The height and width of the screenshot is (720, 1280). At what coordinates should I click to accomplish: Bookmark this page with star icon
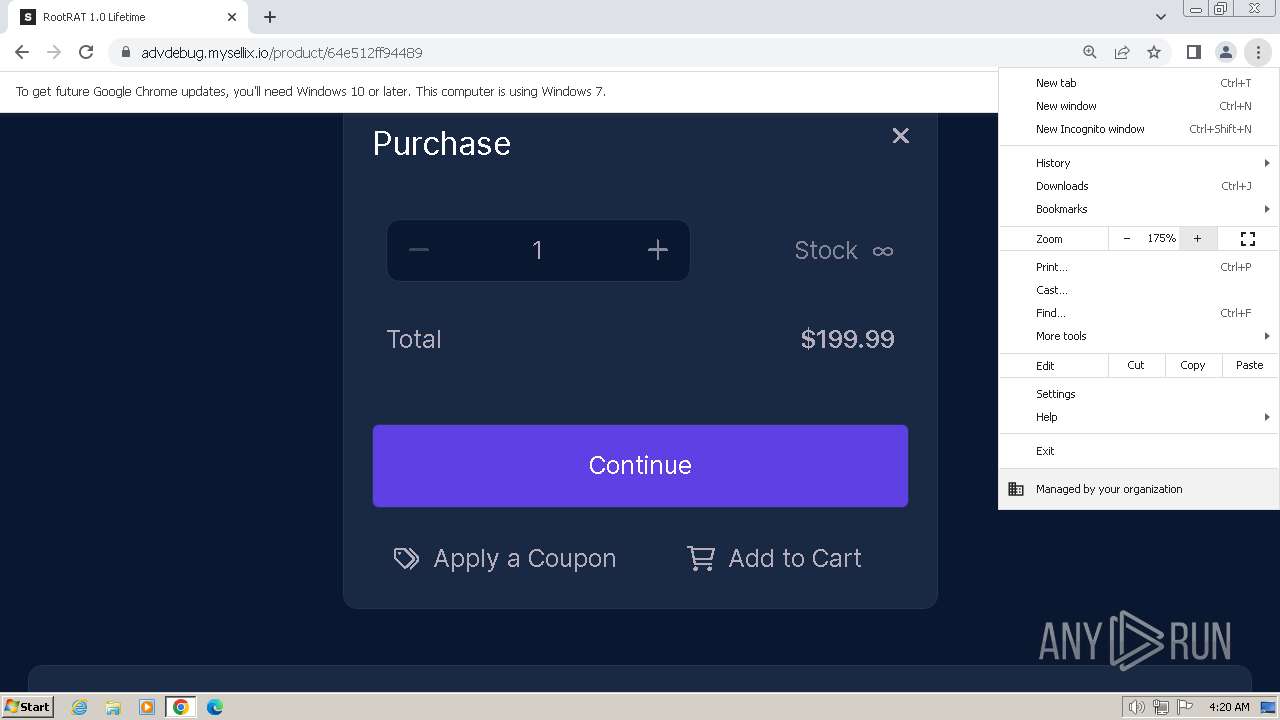[1154, 52]
